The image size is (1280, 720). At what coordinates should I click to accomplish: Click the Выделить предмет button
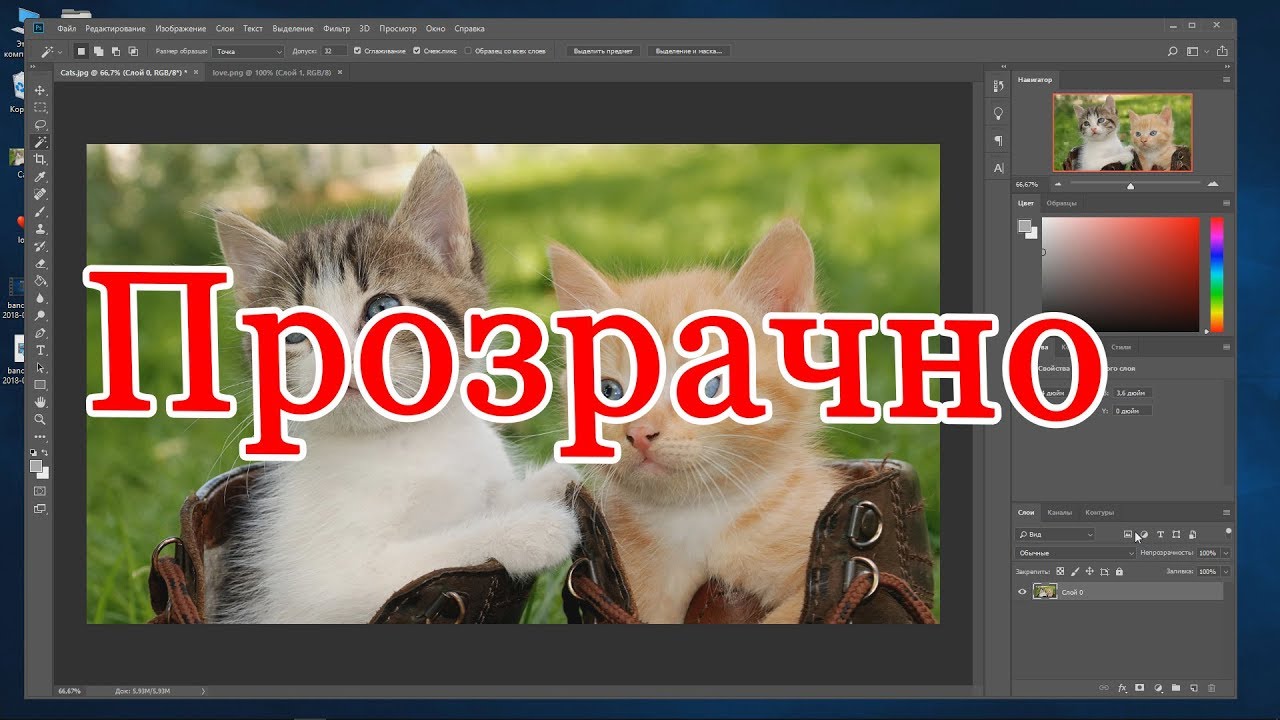click(x=603, y=51)
